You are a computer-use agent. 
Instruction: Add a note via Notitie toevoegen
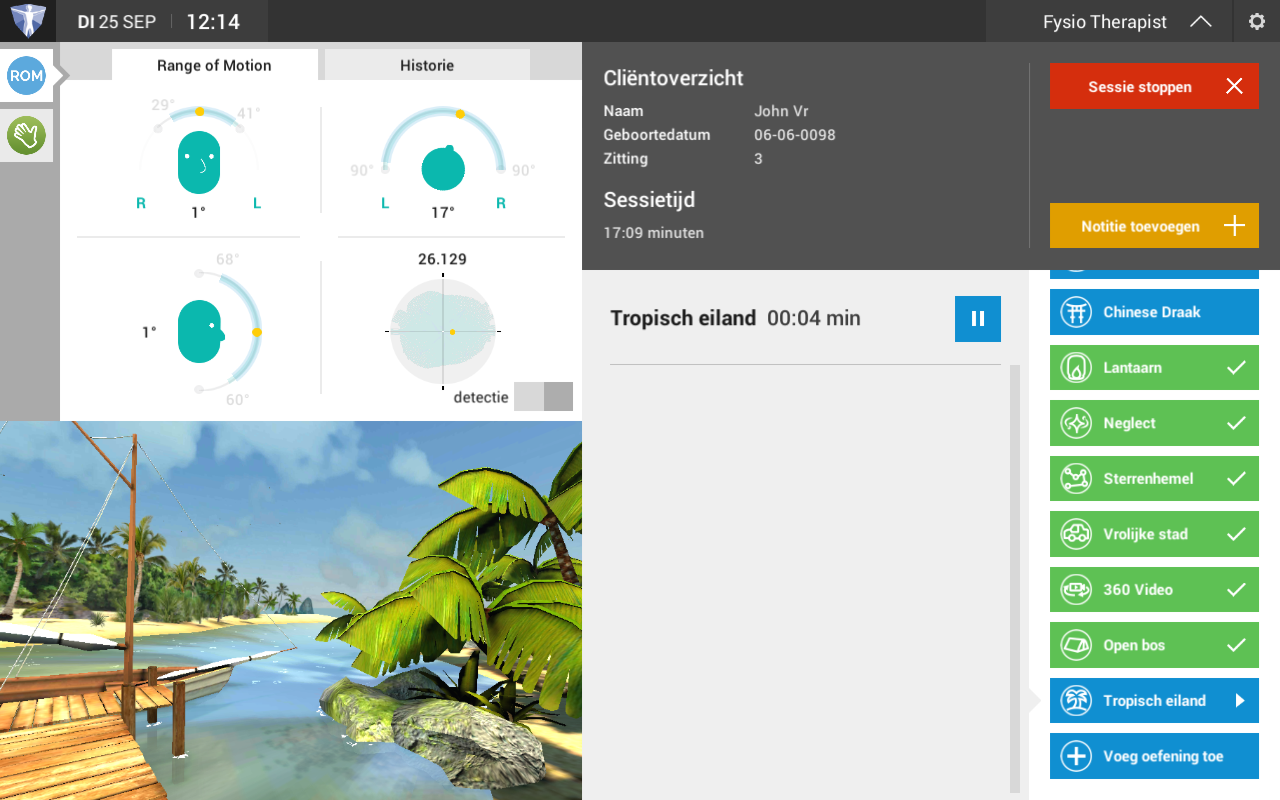[1154, 226]
